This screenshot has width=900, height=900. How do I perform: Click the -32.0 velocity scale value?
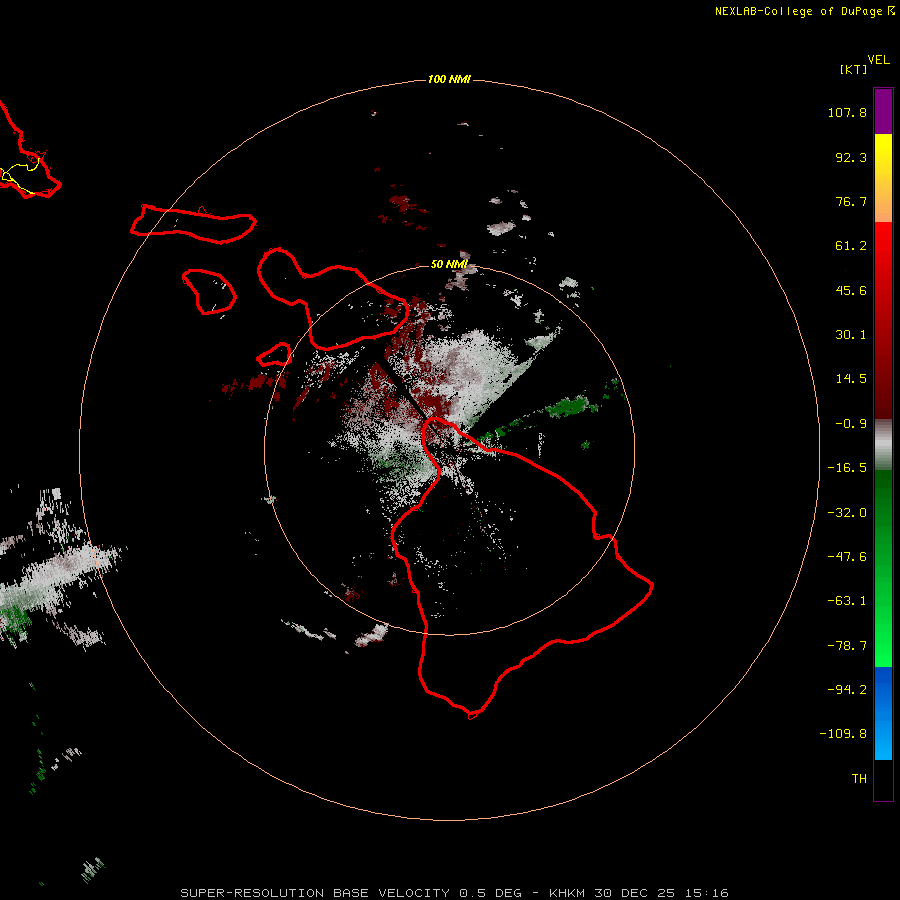click(x=847, y=513)
